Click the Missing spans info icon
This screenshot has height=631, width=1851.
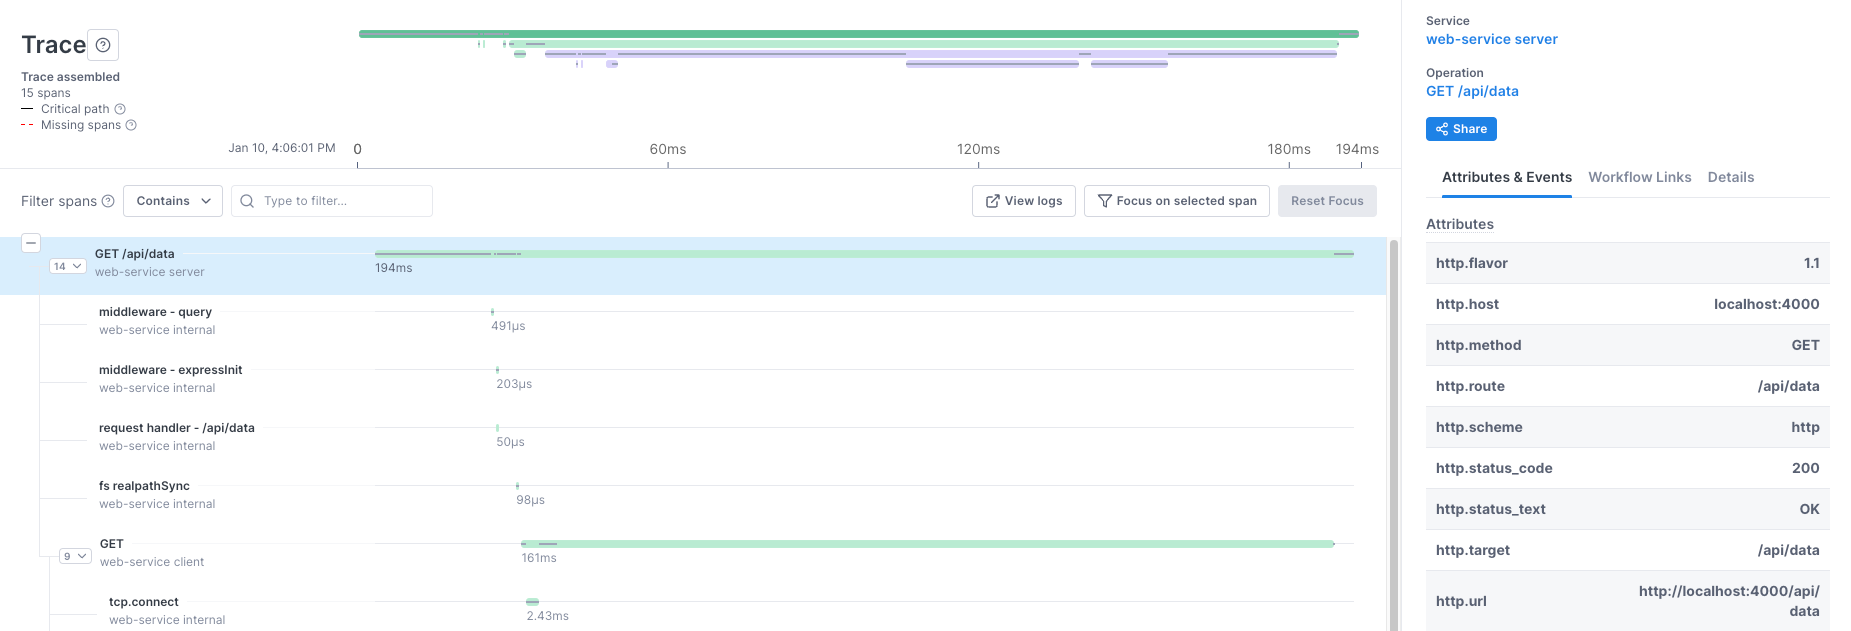[x=131, y=125]
